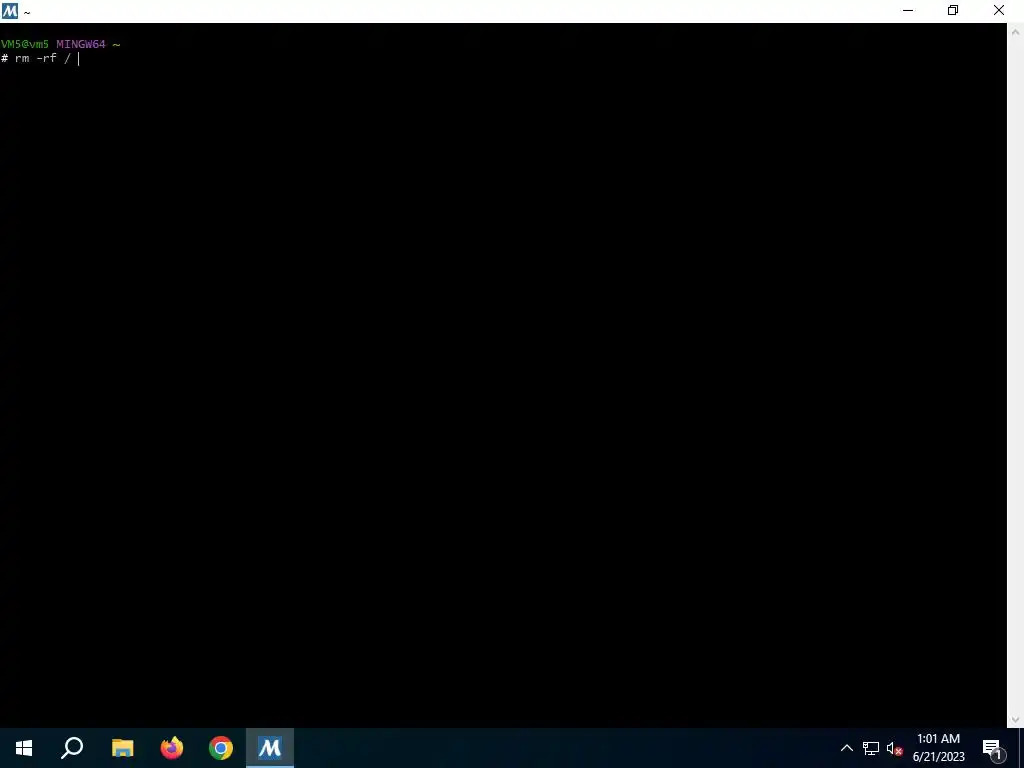Minimize the terminal window
The height and width of the screenshot is (768, 1024).
tap(908, 10)
